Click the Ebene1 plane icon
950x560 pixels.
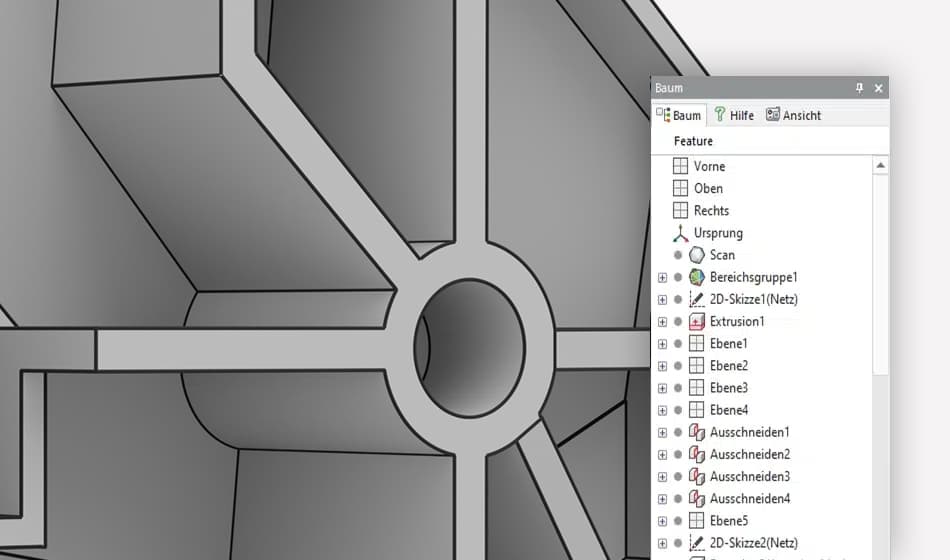697,344
